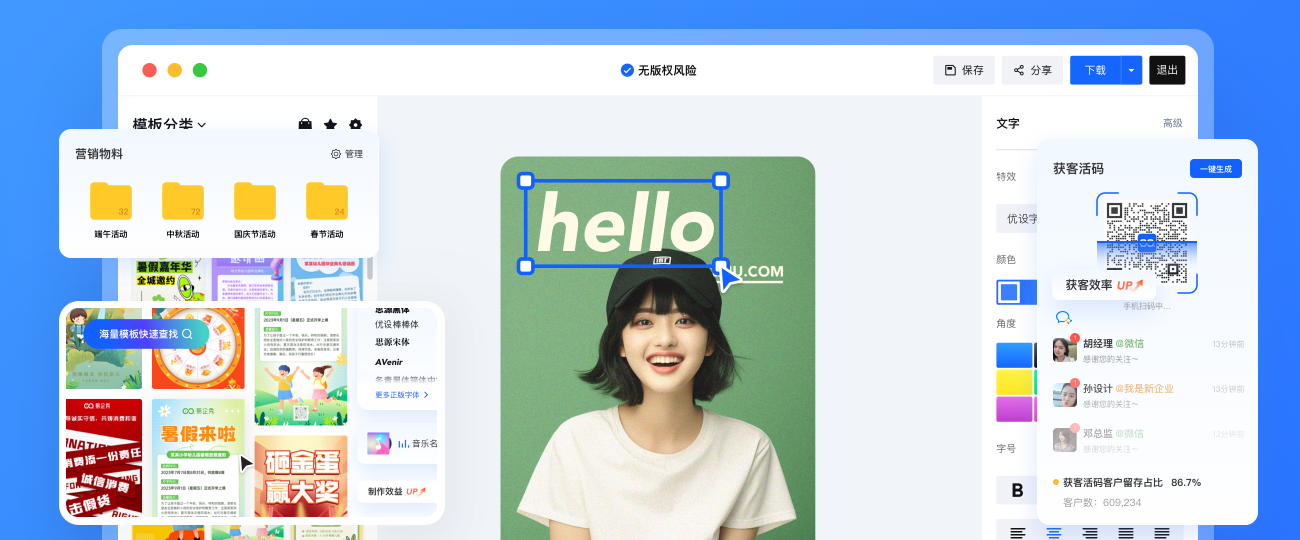Pick the blue gradient swatch under 角度
The image size is (1300, 540).
point(1014,355)
